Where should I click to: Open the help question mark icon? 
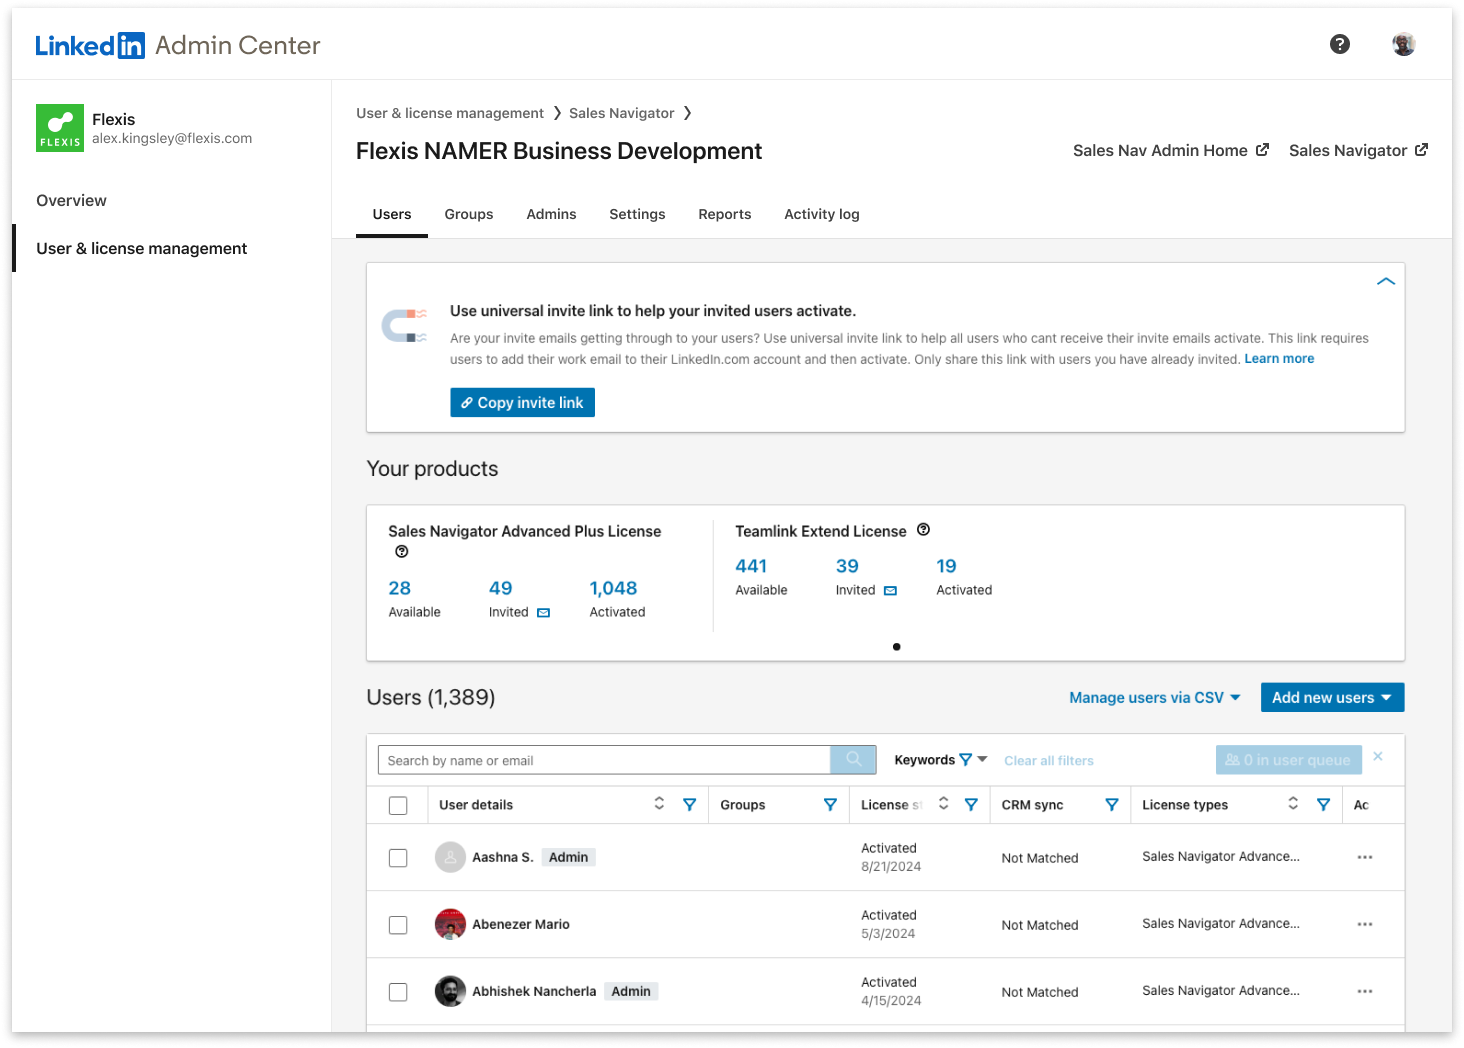click(1340, 44)
